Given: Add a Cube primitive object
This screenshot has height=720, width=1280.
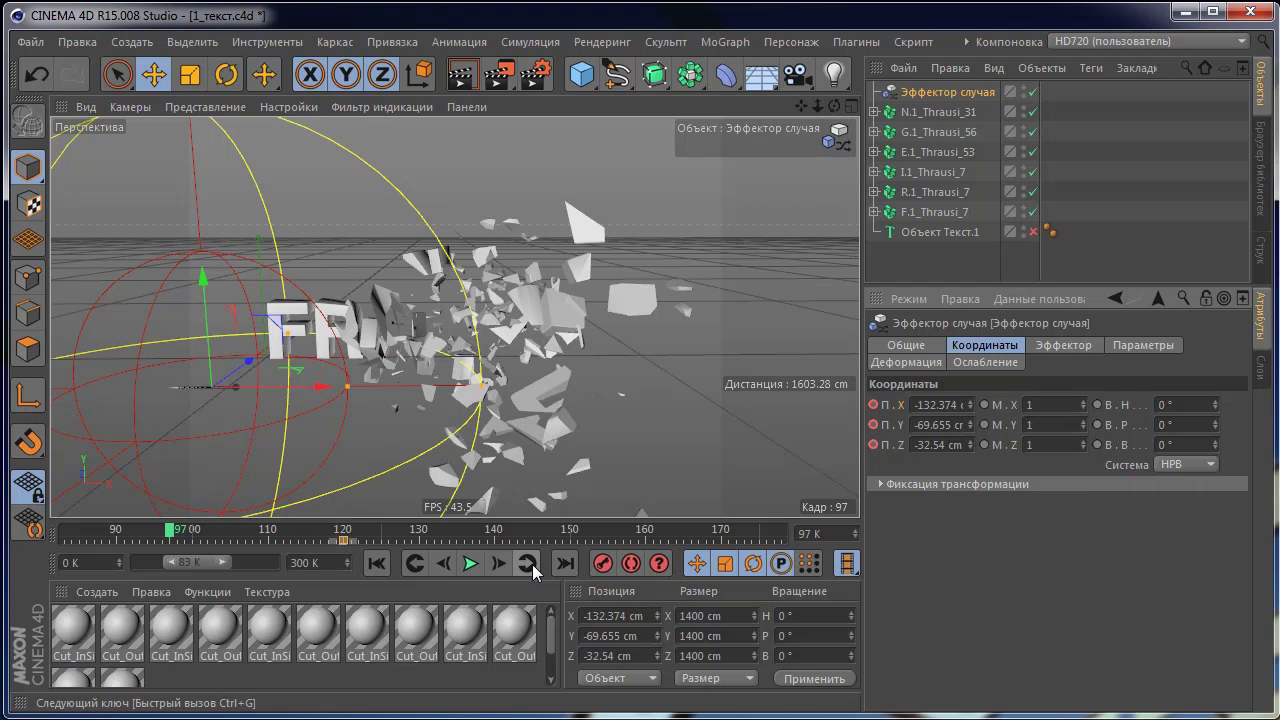Looking at the screenshot, I should tap(582, 75).
